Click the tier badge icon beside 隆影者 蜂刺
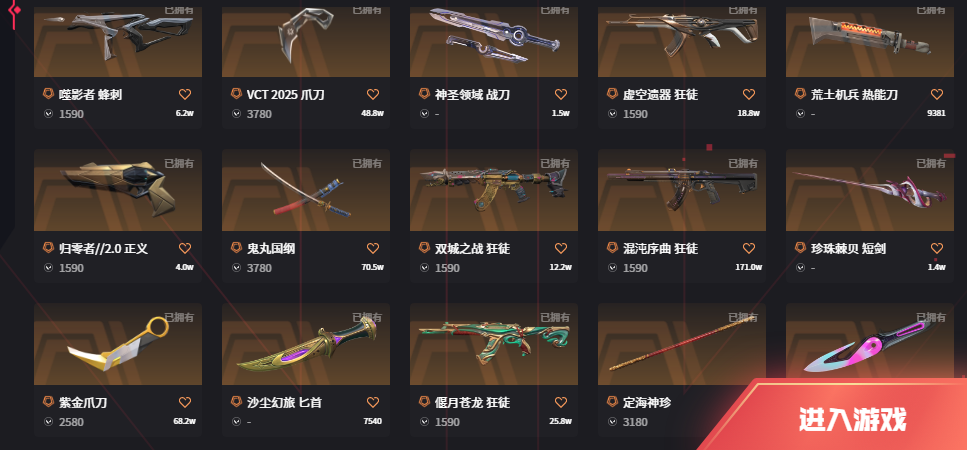Image resolution: width=967 pixels, height=450 pixels. coord(48,94)
